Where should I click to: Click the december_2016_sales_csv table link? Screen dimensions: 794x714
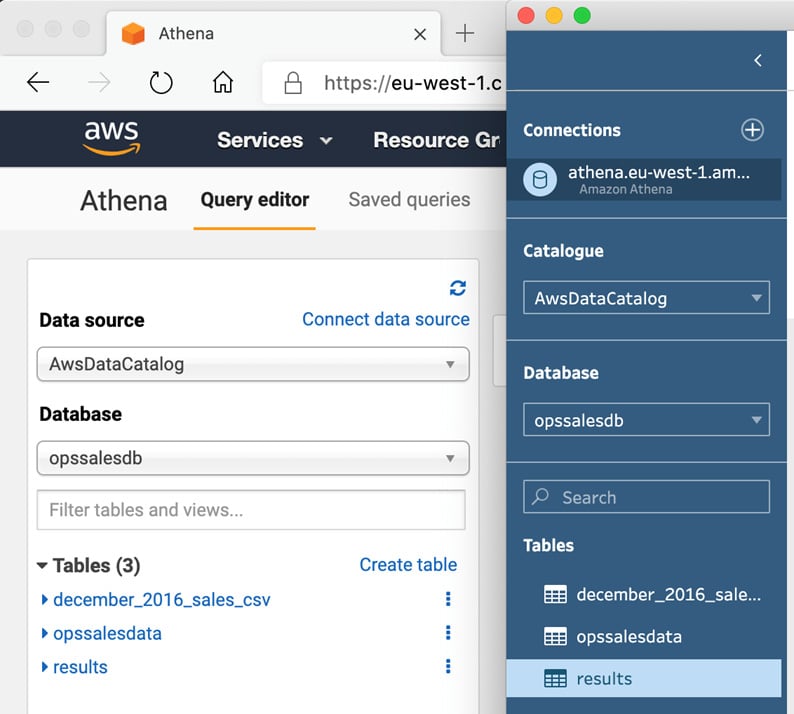pyautogui.click(x=162, y=600)
